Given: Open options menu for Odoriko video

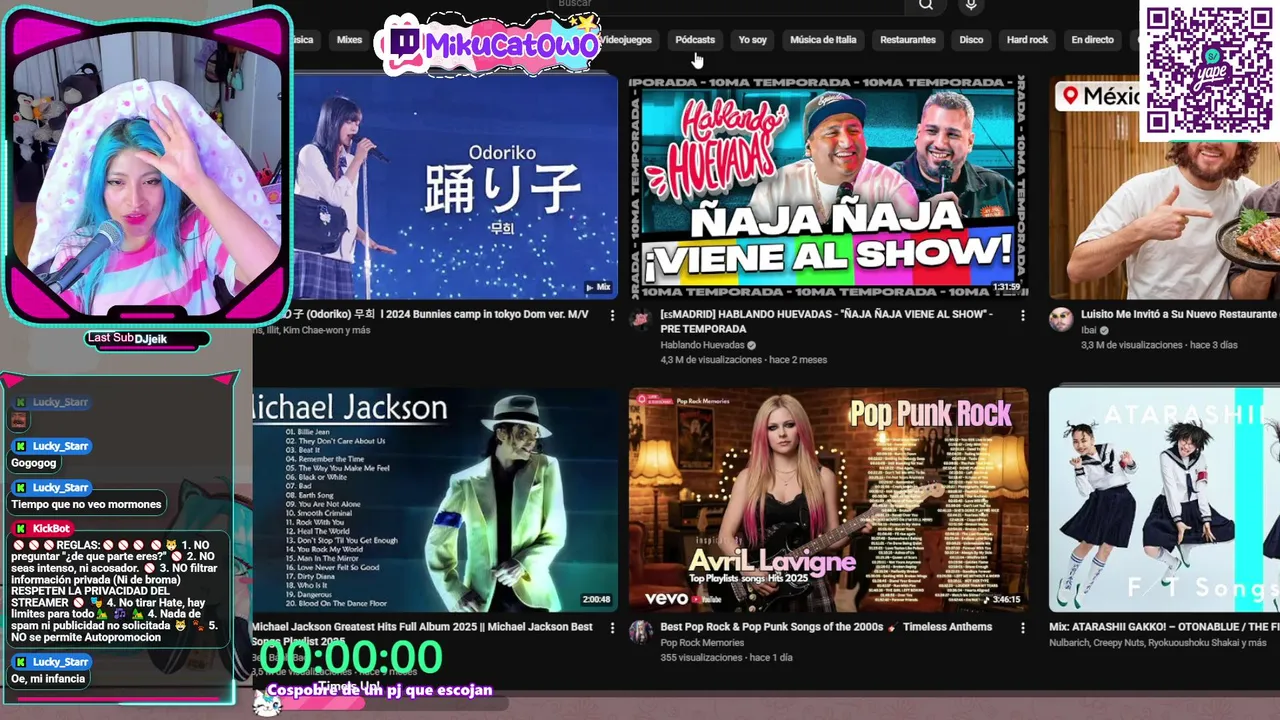Looking at the screenshot, I should pyautogui.click(x=612, y=315).
